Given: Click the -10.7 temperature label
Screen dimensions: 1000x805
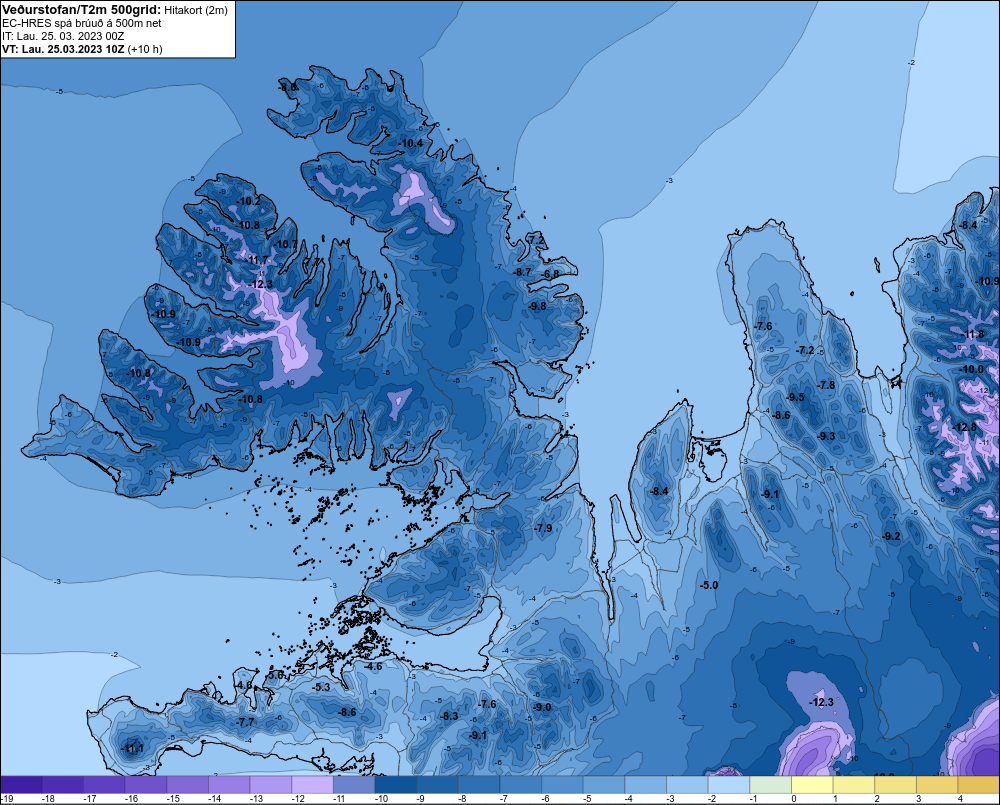Looking at the screenshot, I should click(286, 244).
